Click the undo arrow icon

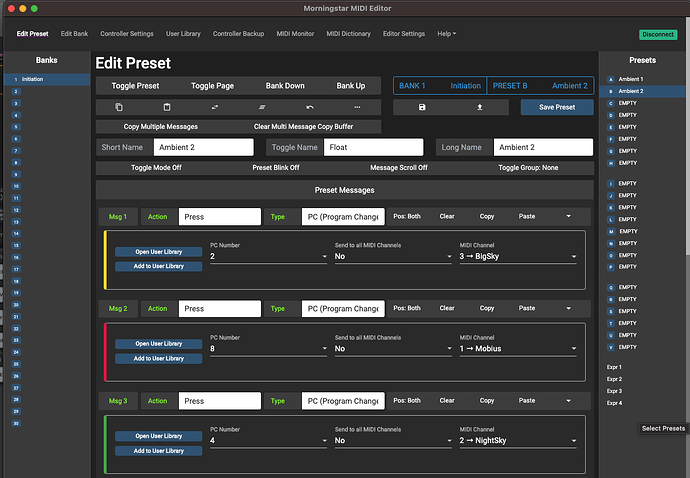[x=310, y=107]
